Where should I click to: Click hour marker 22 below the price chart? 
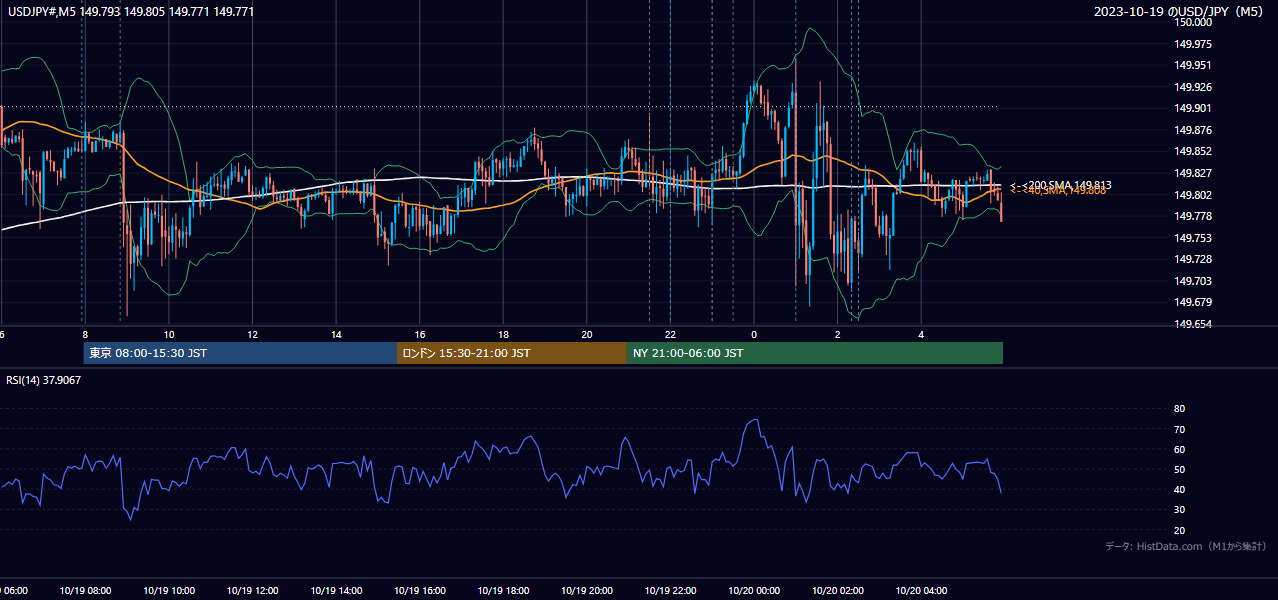(x=670, y=334)
